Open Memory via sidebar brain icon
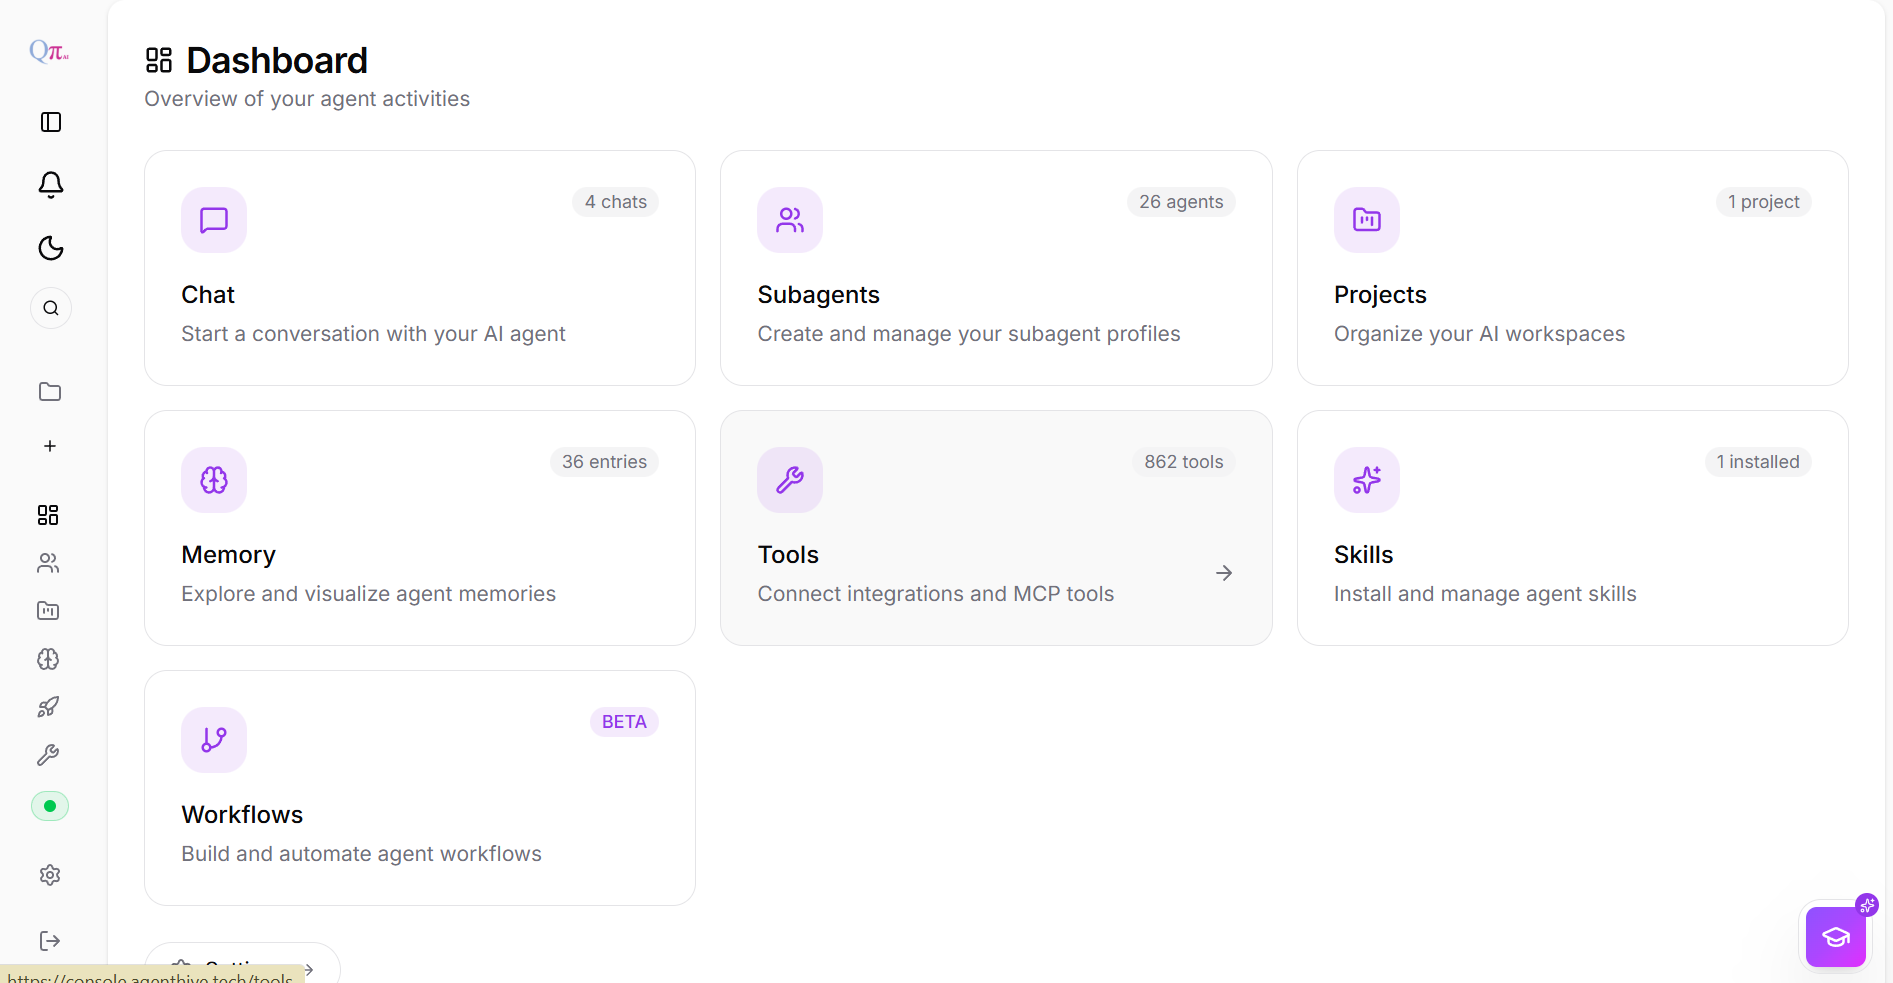The height and width of the screenshot is (983, 1893). pyautogui.click(x=48, y=659)
